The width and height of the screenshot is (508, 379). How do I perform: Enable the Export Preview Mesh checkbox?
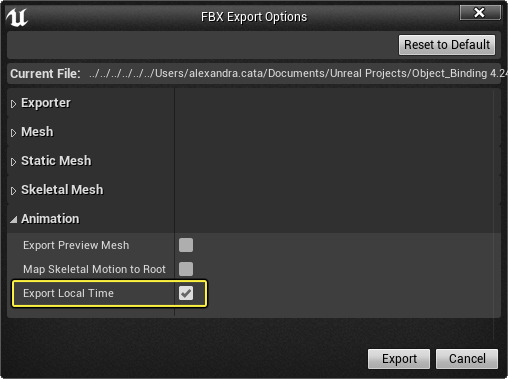186,245
